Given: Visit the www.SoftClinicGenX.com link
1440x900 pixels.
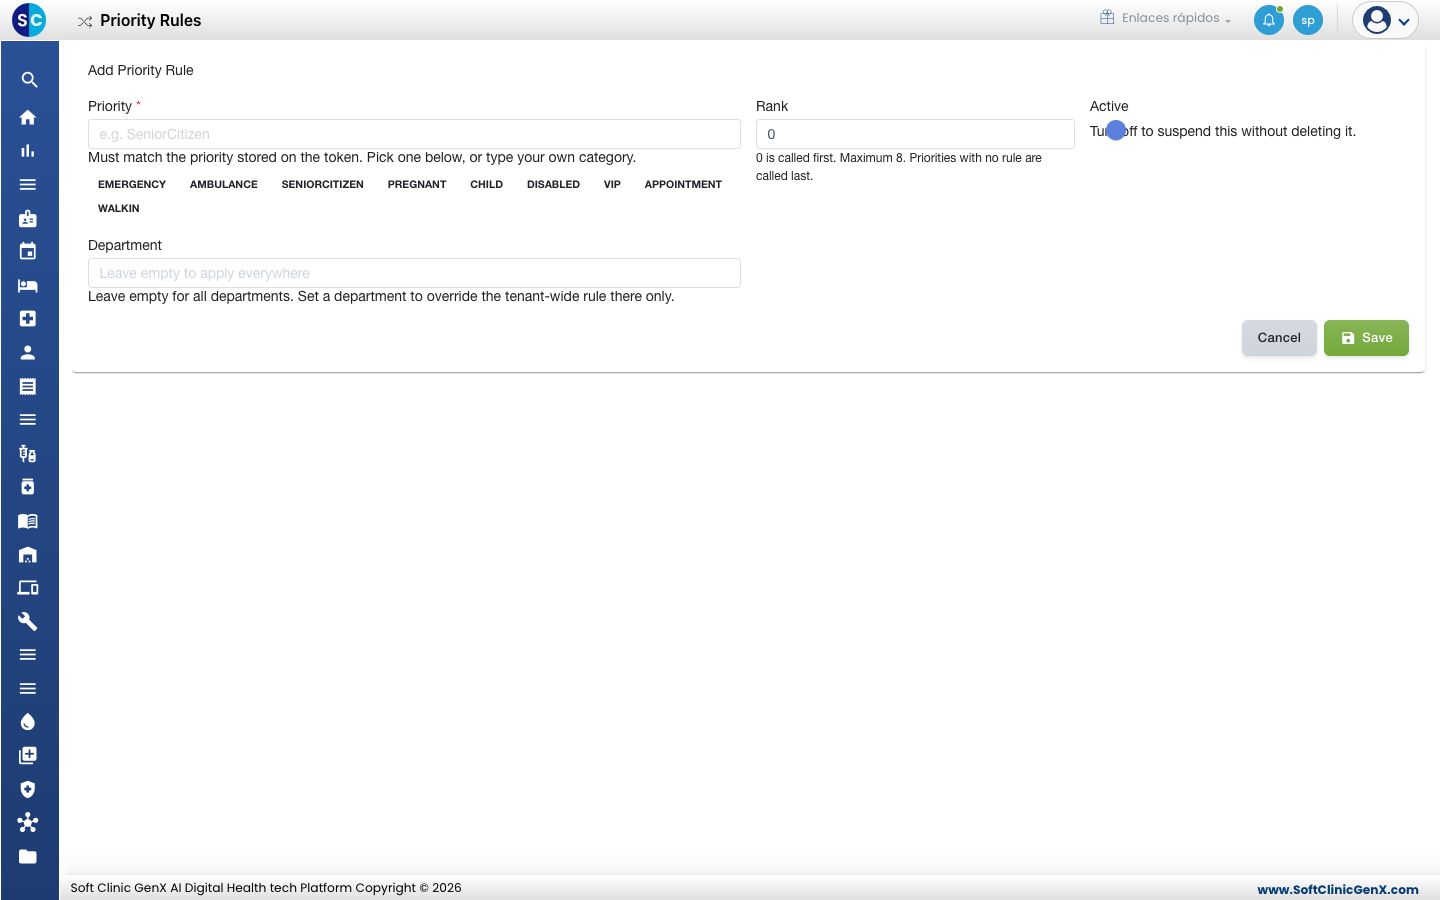Looking at the screenshot, I should pos(1338,889).
